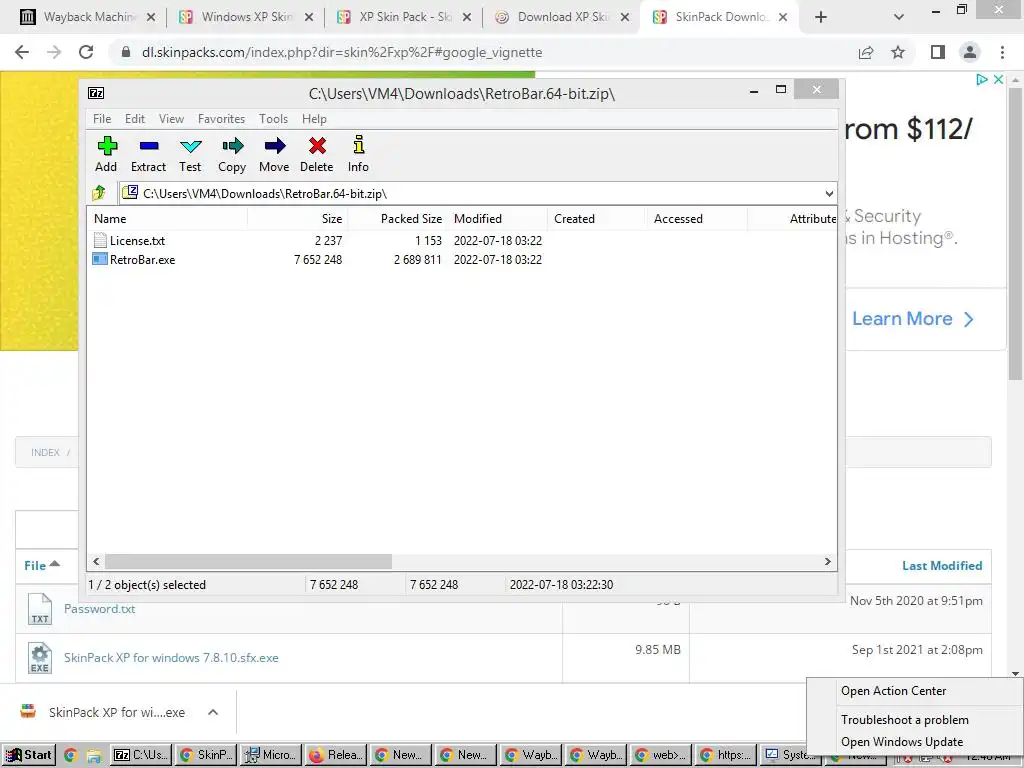Click the Extract toolbar icon
Screen dimensions: 1024x768
(149, 146)
